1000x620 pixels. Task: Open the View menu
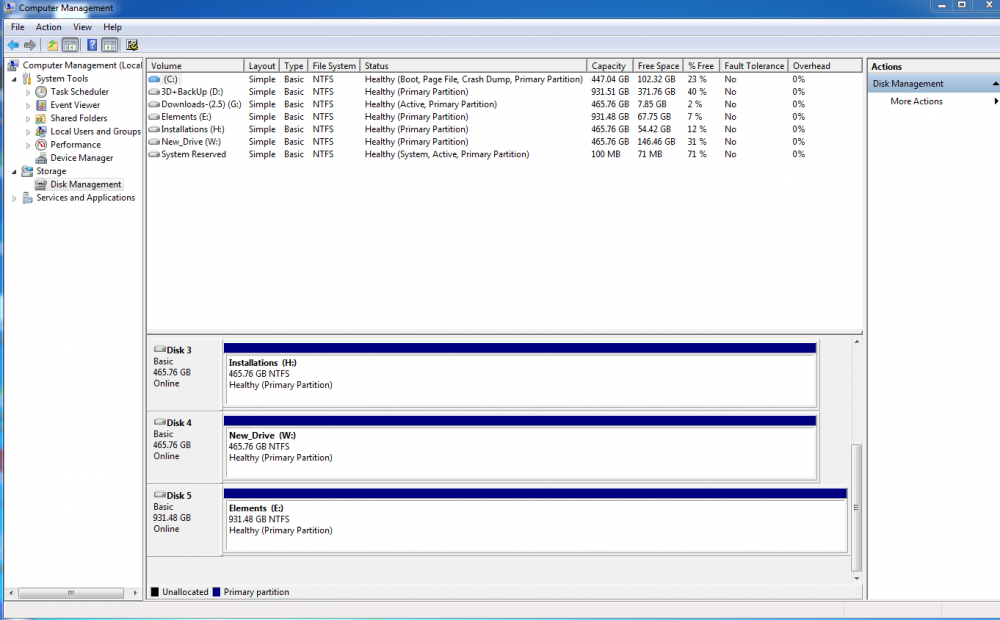point(82,27)
